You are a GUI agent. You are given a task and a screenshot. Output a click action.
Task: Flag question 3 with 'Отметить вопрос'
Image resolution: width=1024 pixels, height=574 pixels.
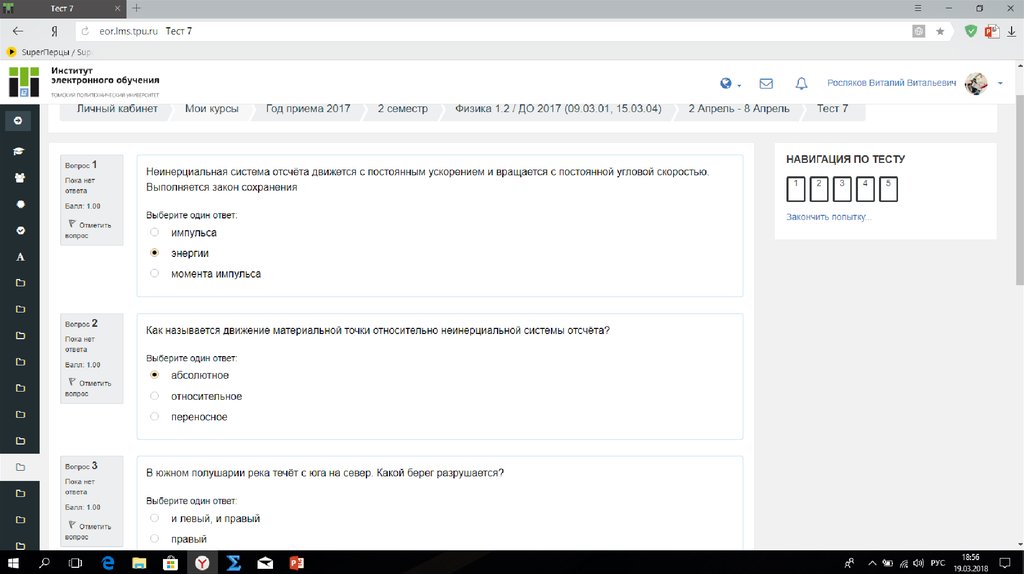coord(89,531)
